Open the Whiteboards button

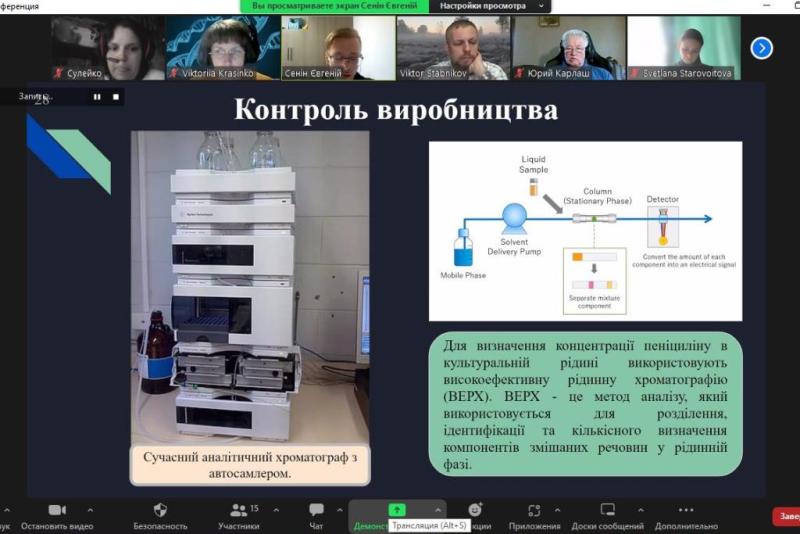(x=607, y=516)
